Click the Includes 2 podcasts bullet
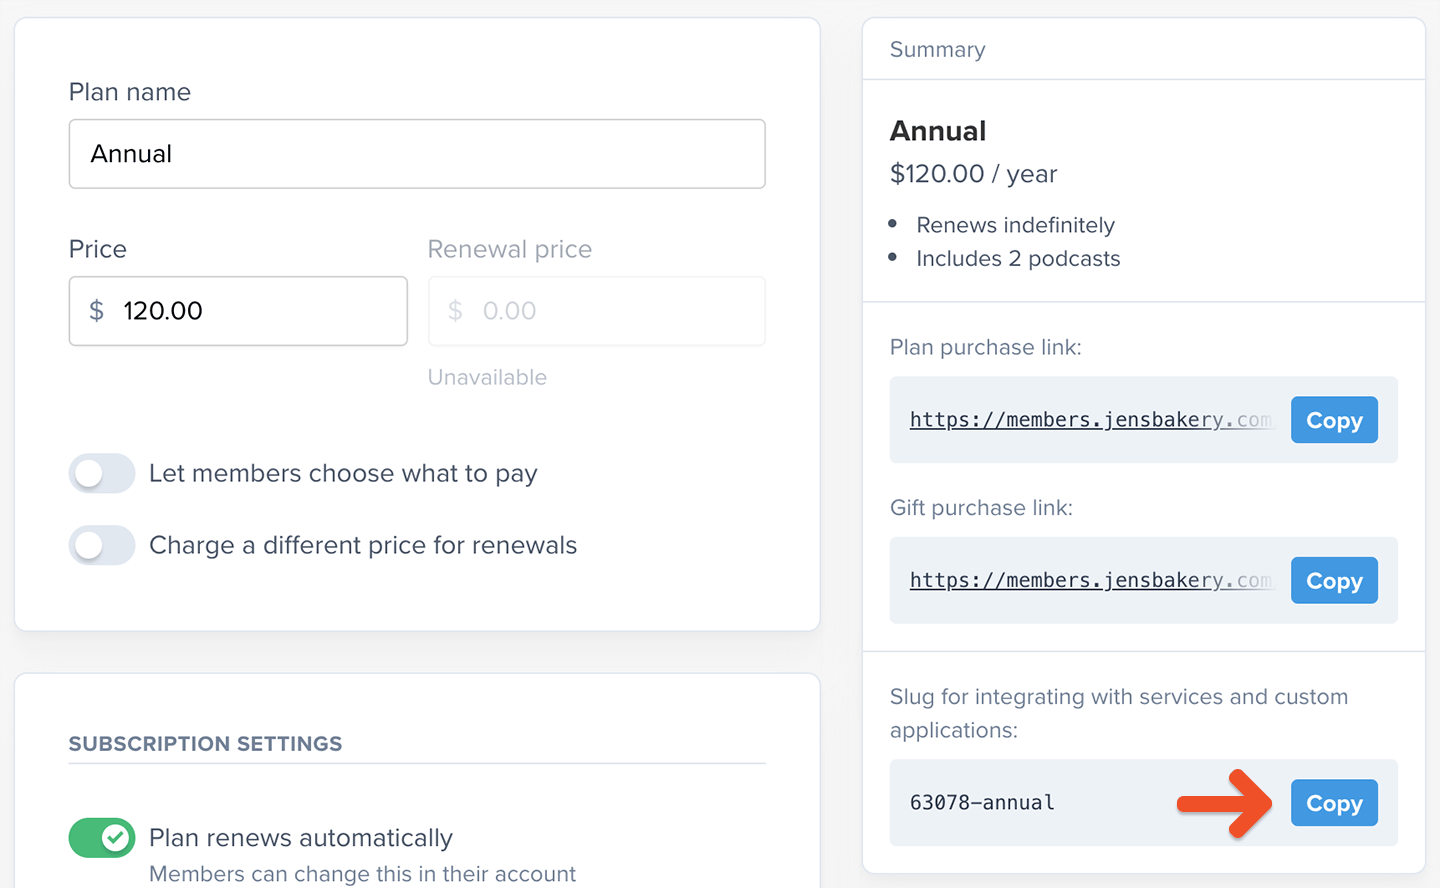The image size is (1440, 888). point(1018,259)
